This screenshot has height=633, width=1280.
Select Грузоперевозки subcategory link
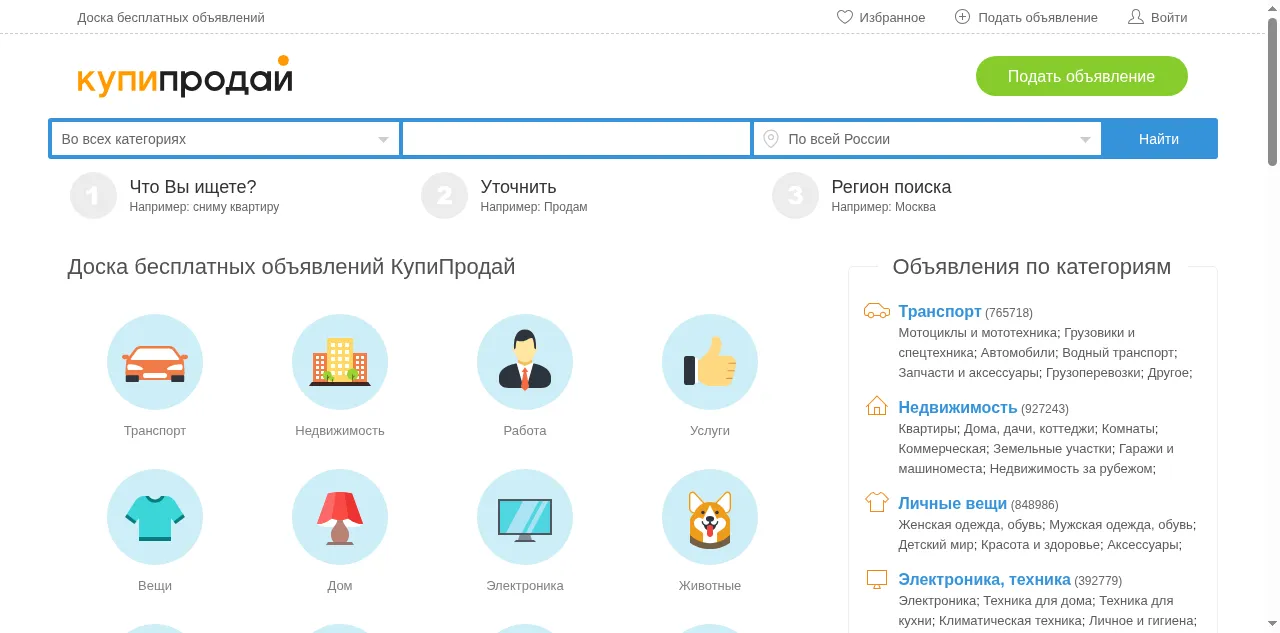pos(1093,372)
